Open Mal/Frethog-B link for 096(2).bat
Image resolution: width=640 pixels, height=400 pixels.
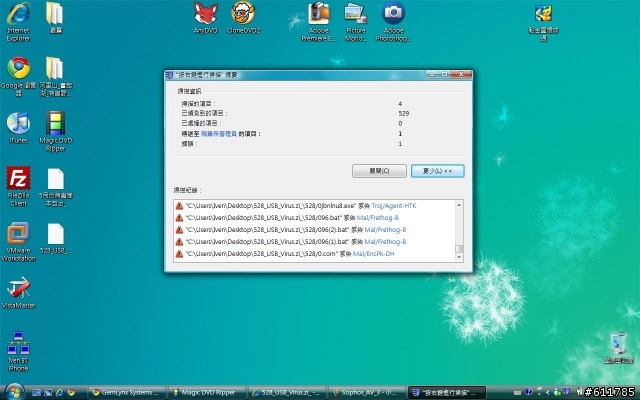(385, 230)
